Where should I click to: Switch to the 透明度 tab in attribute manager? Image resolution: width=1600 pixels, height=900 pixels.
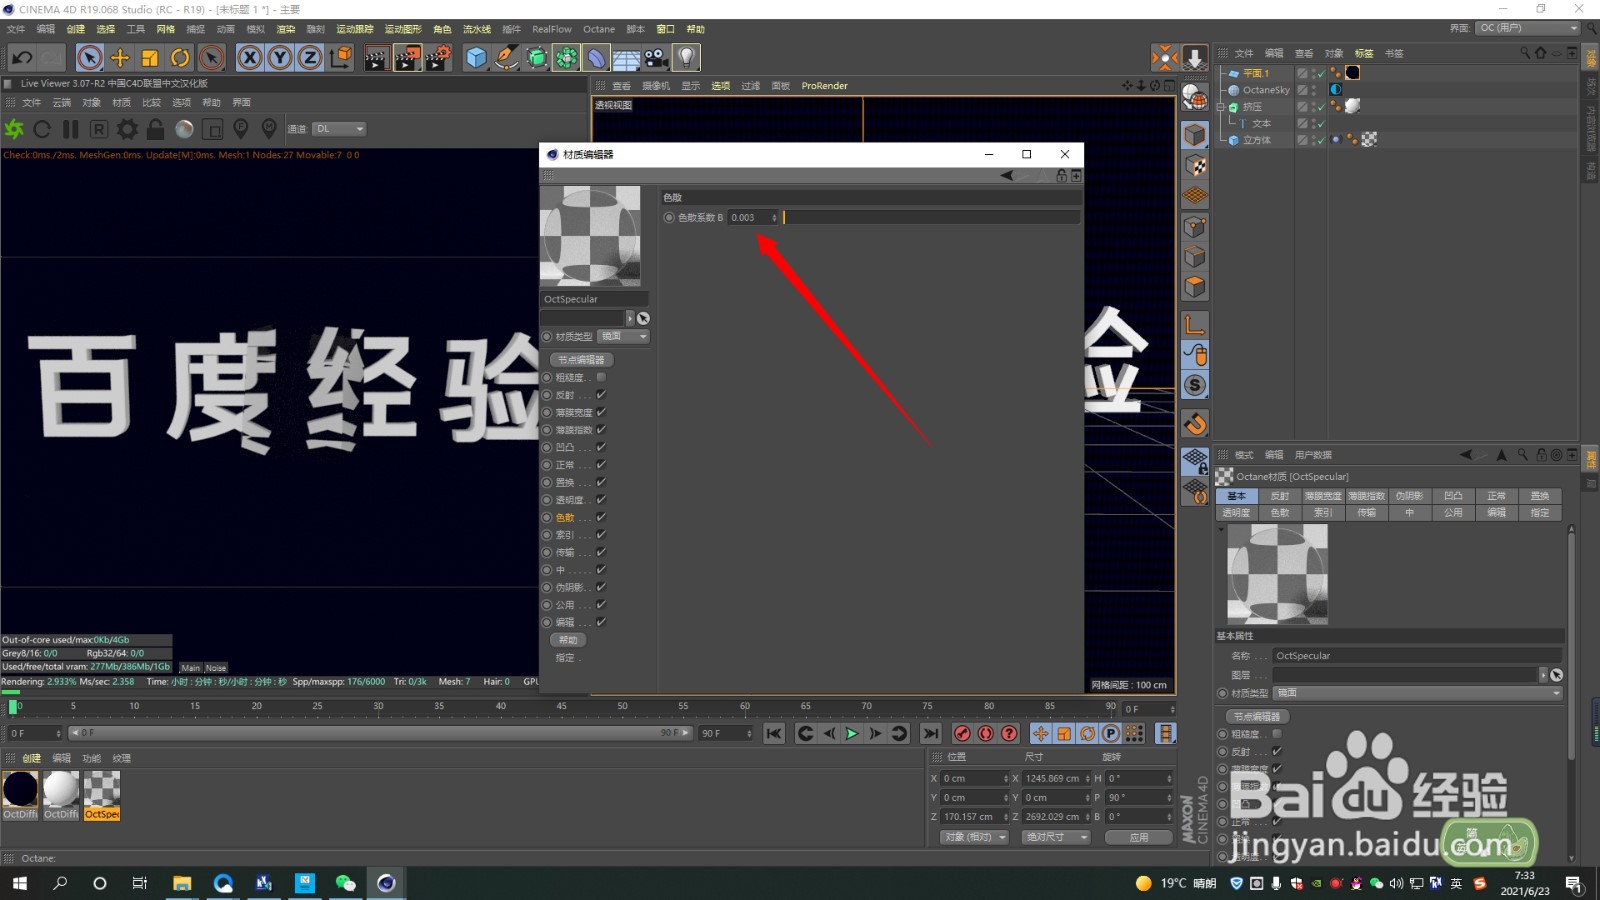pos(1236,513)
